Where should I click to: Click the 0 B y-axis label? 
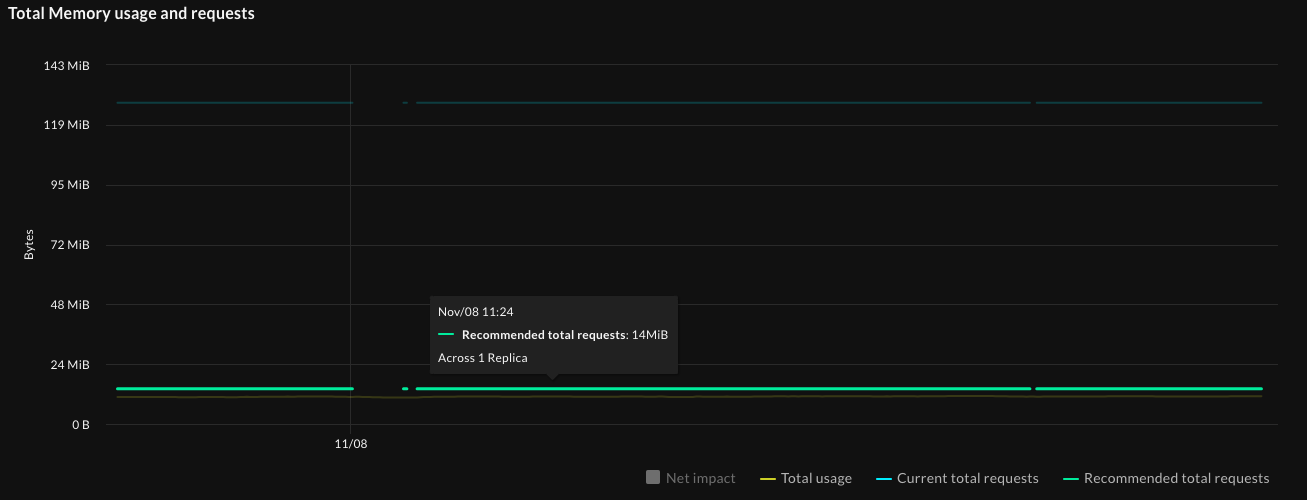coord(80,424)
